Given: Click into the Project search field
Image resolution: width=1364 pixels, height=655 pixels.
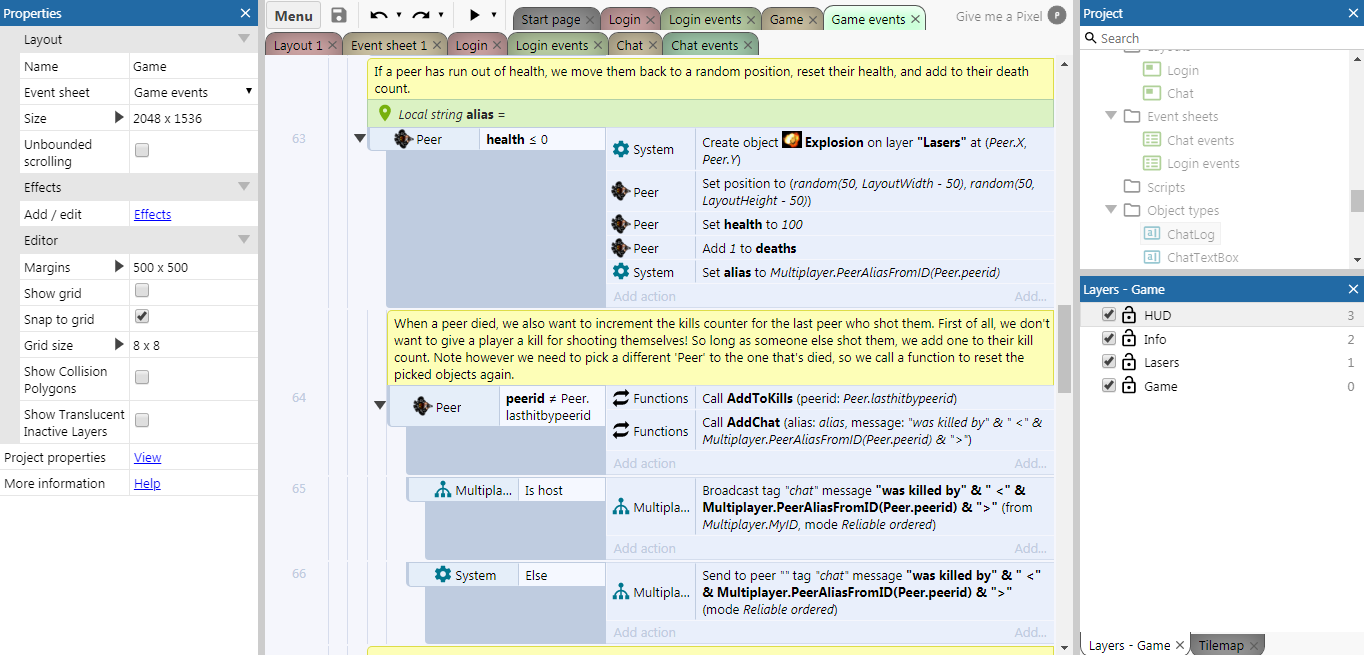Looking at the screenshot, I should pos(1220,38).
